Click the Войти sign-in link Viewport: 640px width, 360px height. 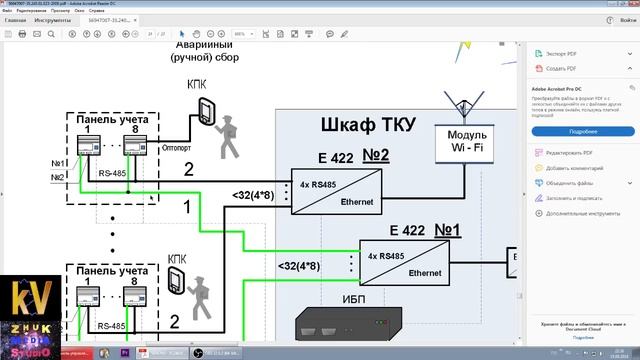click(628, 20)
